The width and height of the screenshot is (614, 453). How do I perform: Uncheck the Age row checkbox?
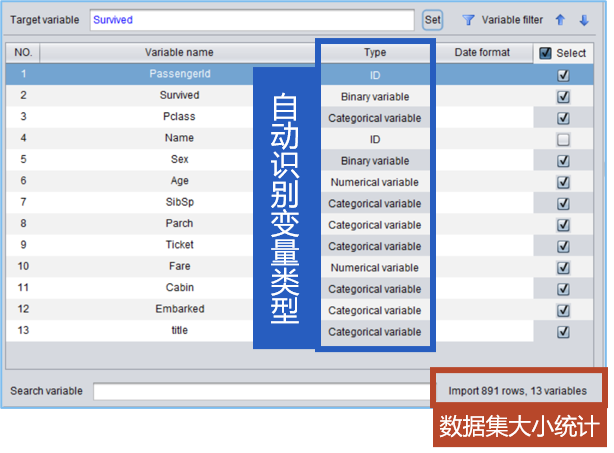pyautogui.click(x=563, y=182)
